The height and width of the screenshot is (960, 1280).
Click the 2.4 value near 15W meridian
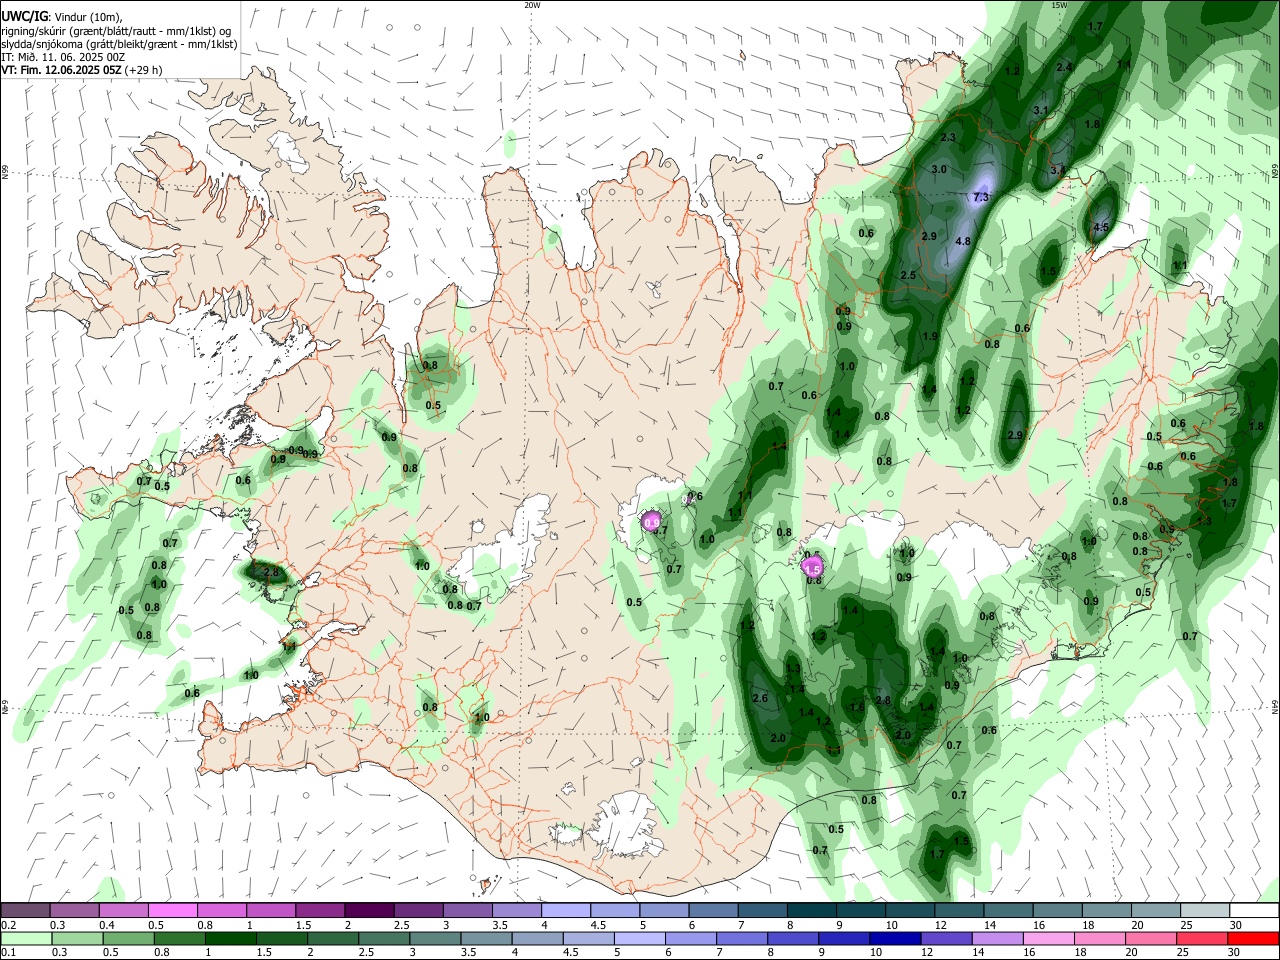[1064, 68]
